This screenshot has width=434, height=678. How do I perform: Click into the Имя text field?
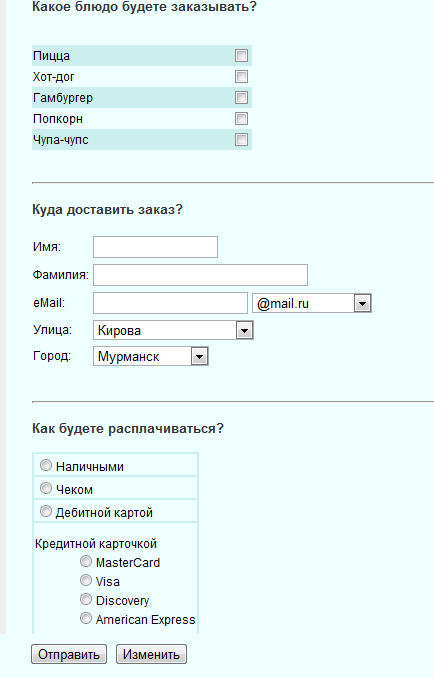click(x=155, y=247)
